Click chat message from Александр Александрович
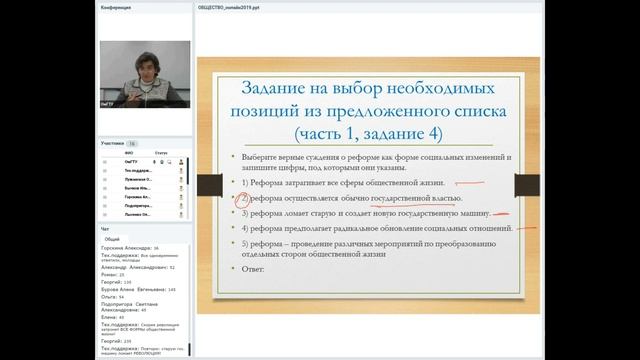 (x=138, y=268)
